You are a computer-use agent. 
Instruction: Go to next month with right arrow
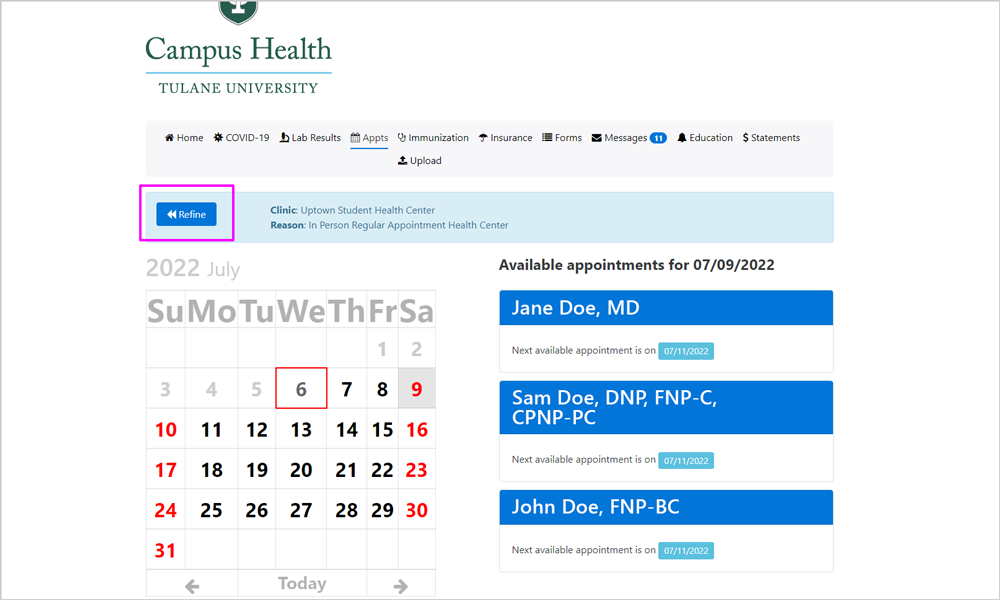pos(401,586)
